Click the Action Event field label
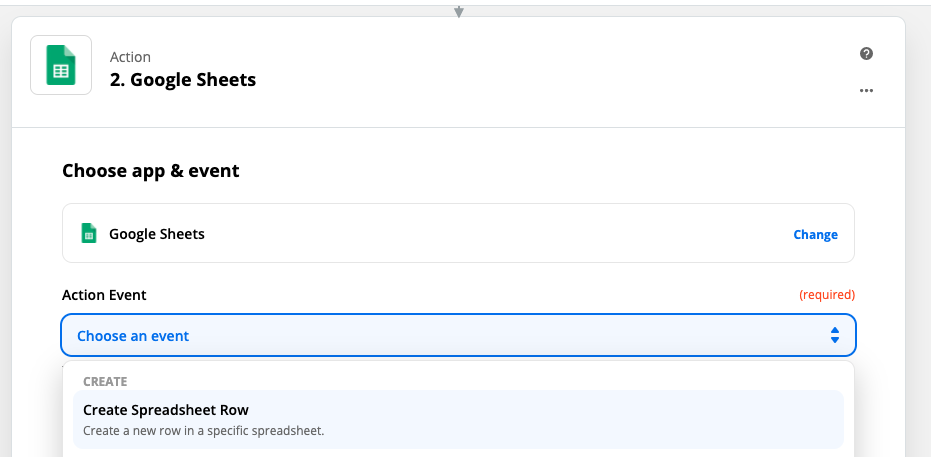This screenshot has height=457, width=931. point(104,295)
